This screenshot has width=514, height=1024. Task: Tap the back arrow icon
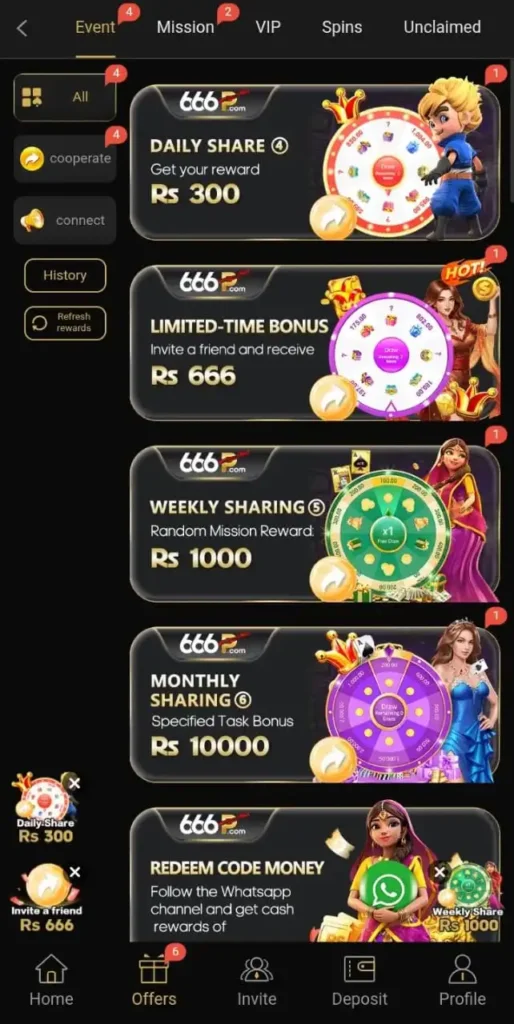(22, 28)
